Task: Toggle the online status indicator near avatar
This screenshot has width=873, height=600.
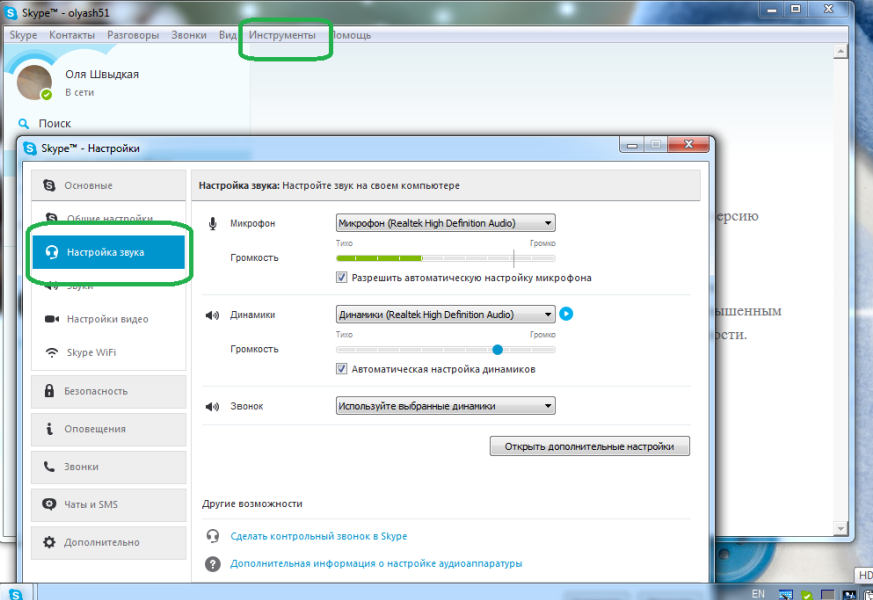Action: 45,92
